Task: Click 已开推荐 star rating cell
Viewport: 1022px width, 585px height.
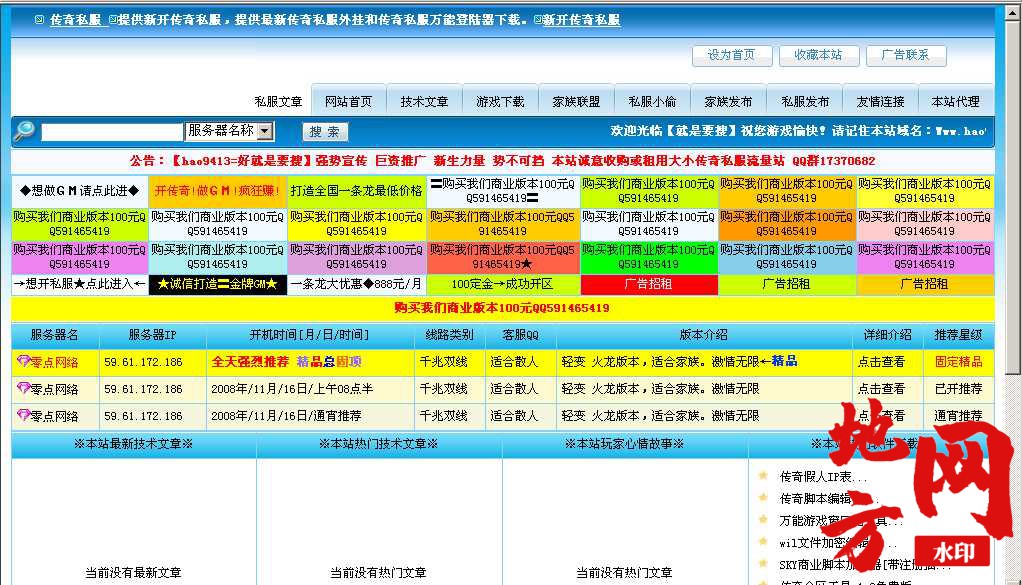Action: tap(958, 389)
